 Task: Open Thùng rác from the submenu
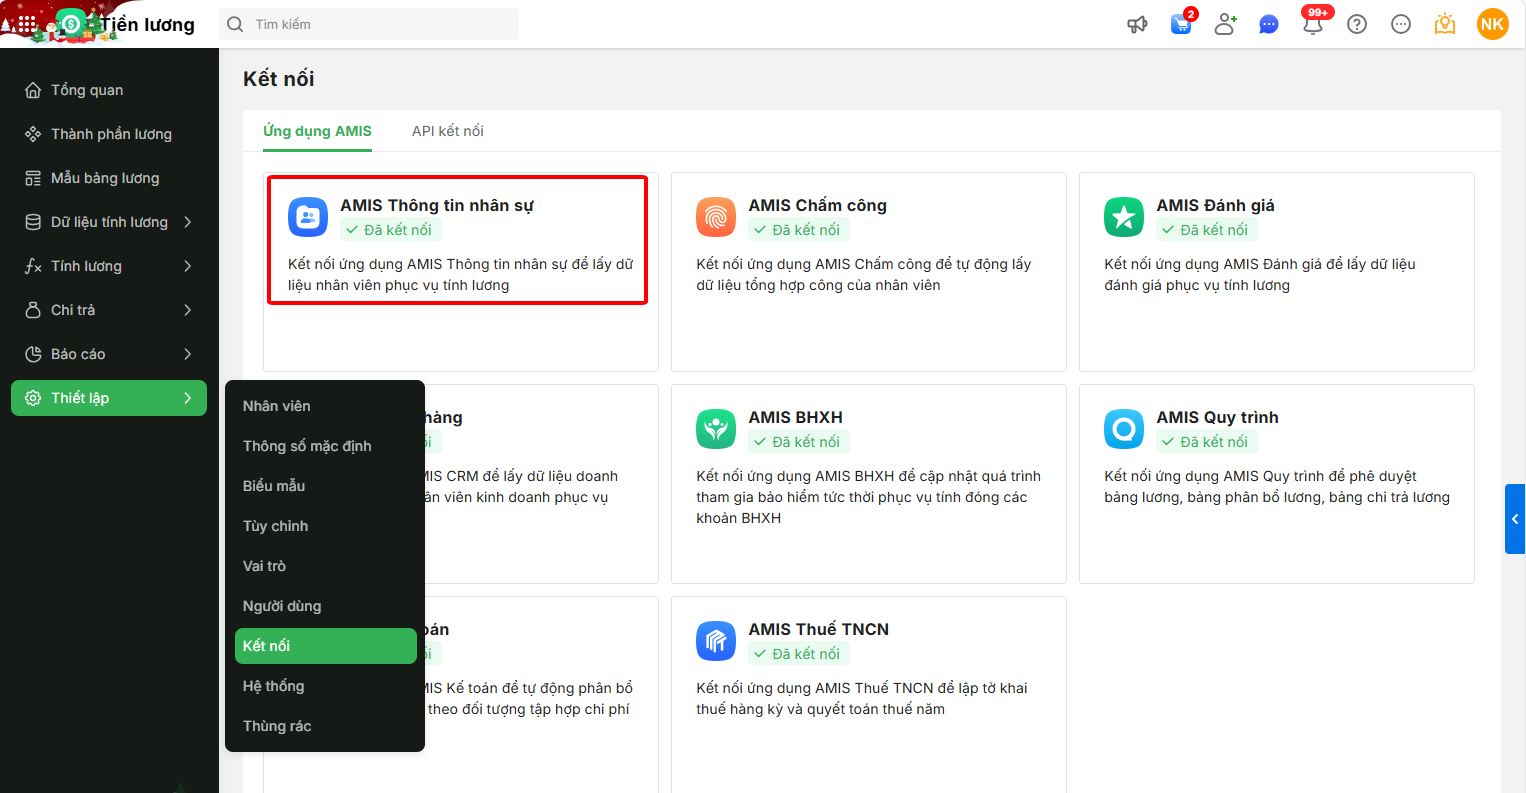[x=326, y=726]
